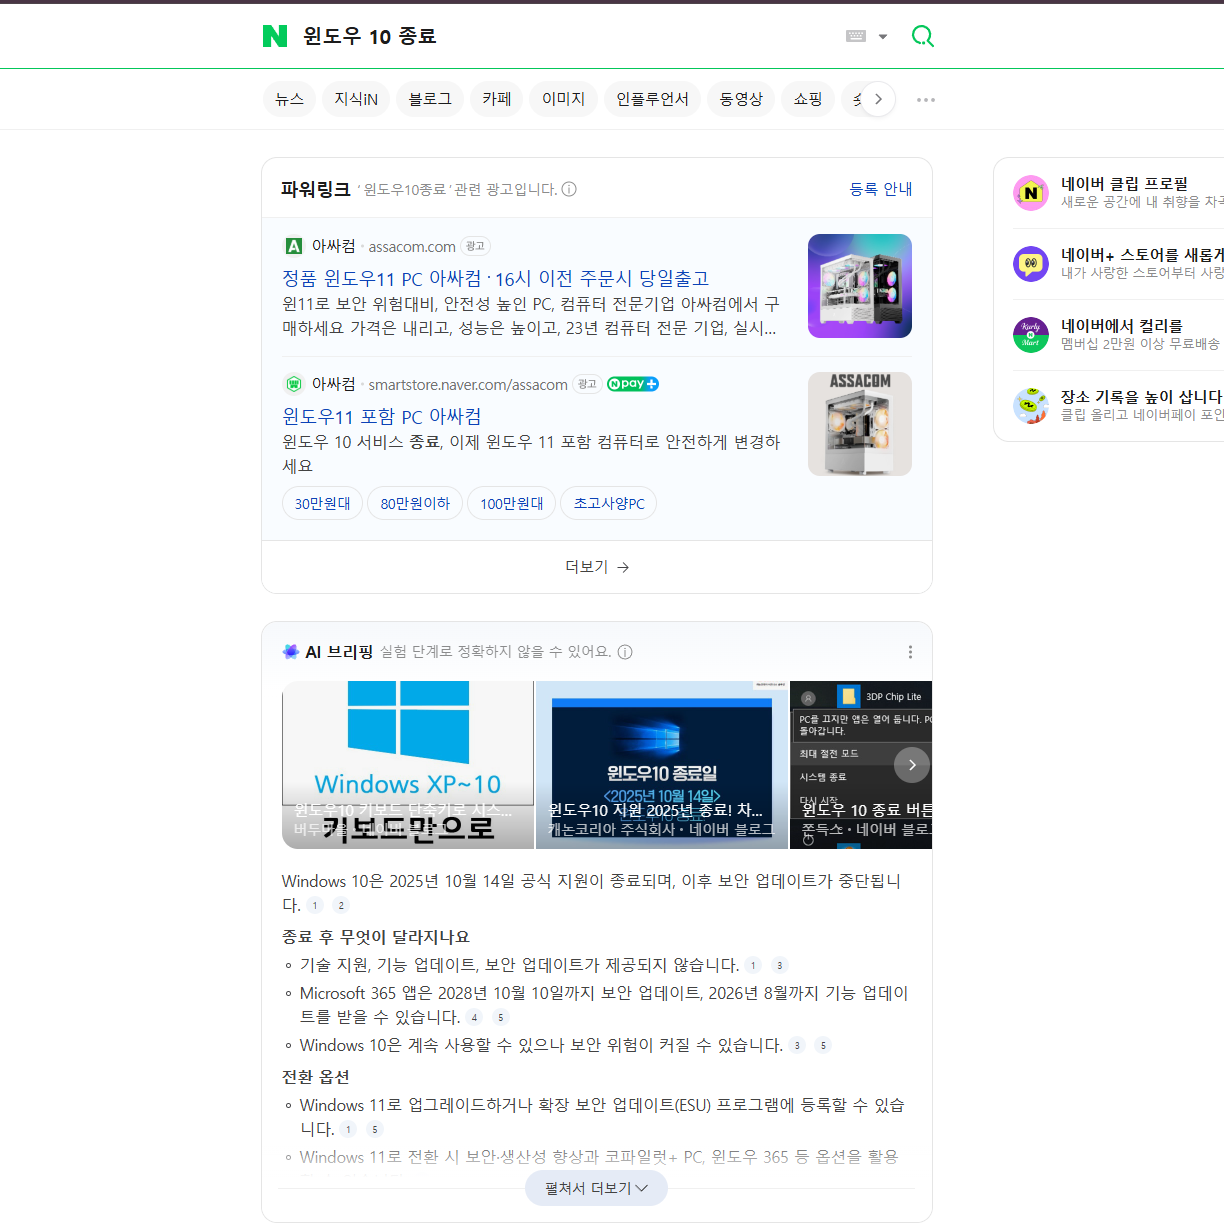
Task: Select the 이미지 tab
Action: point(563,99)
